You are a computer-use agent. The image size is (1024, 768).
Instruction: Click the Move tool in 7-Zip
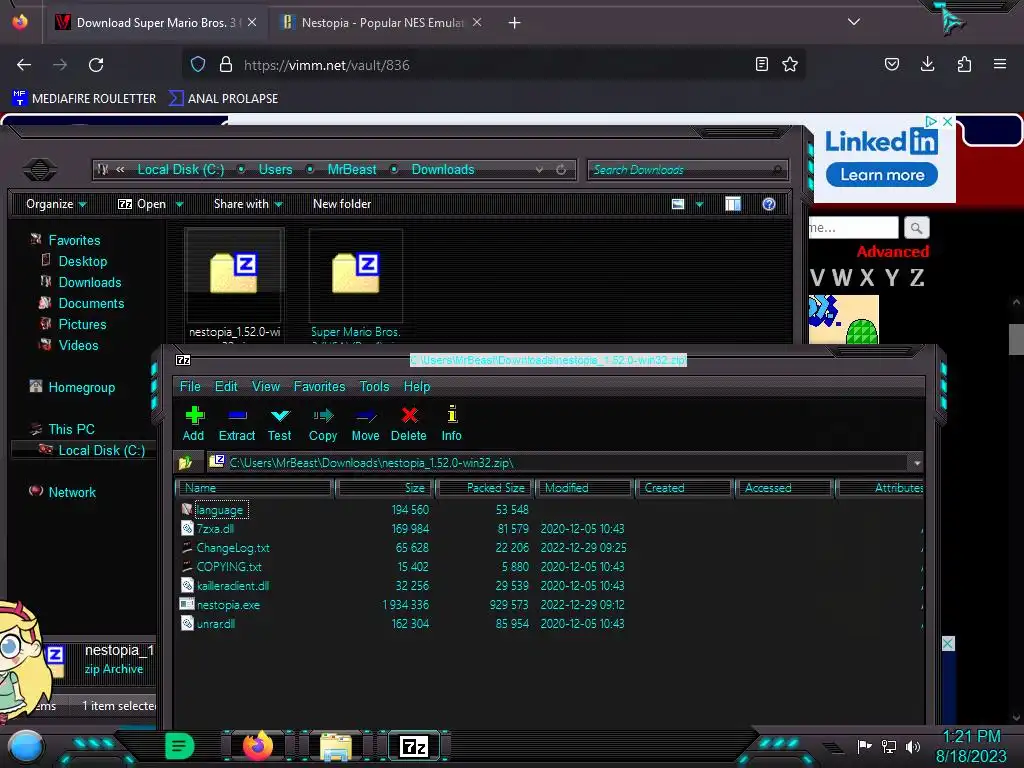pyautogui.click(x=365, y=424)
